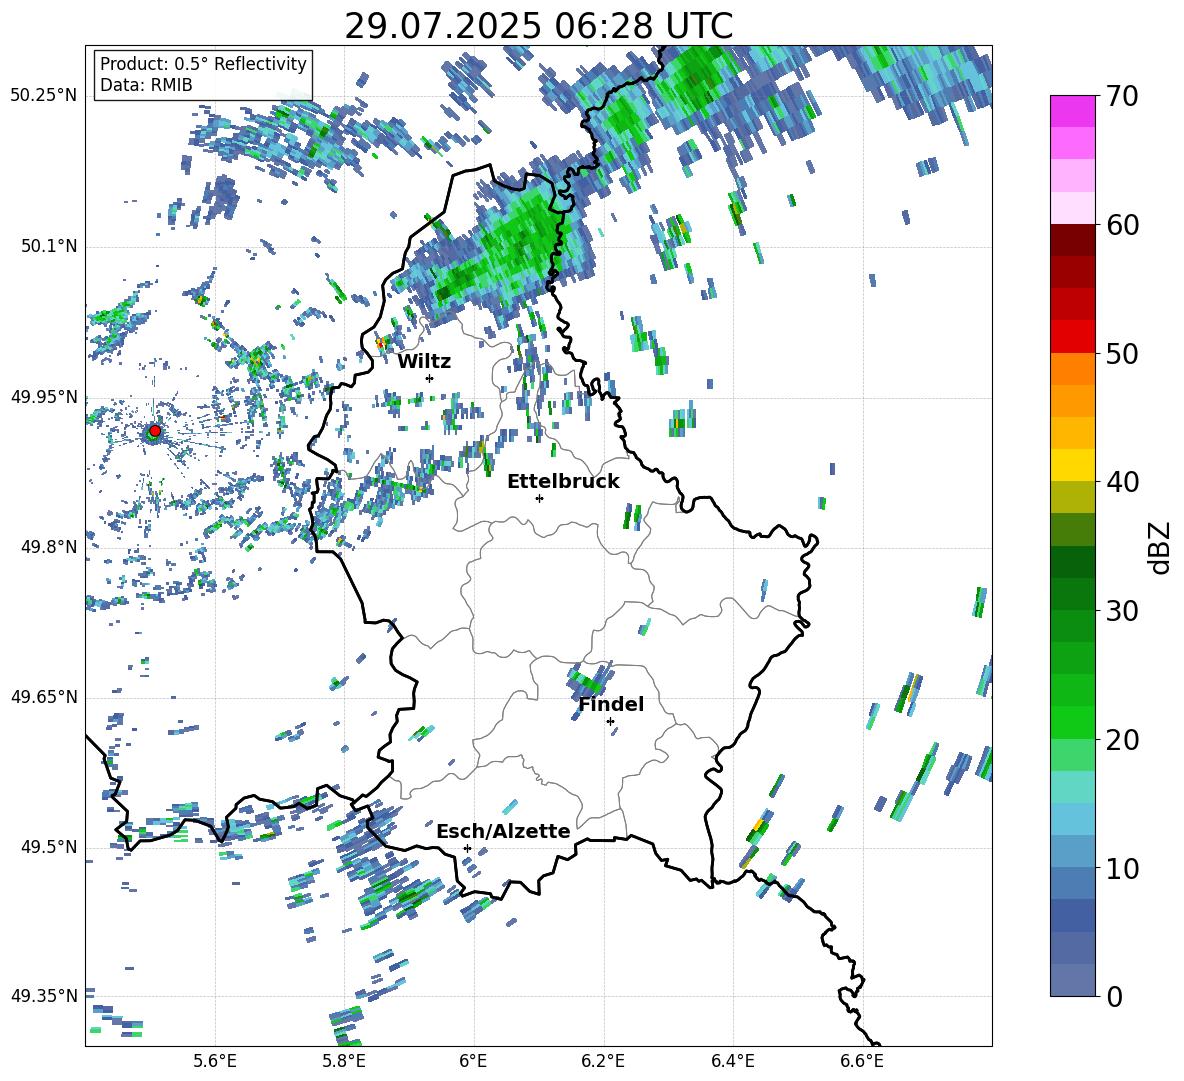
Task: Click the 49.95°N latitude label
Action: 43,397
